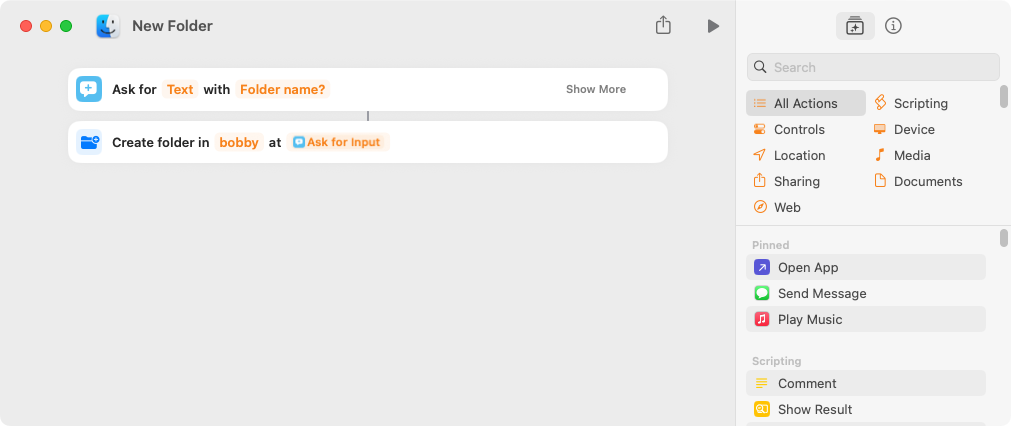This screenshot has height=426, width=1011.
Task: Select the All Actions category
Action: click(x=805, y=103)
